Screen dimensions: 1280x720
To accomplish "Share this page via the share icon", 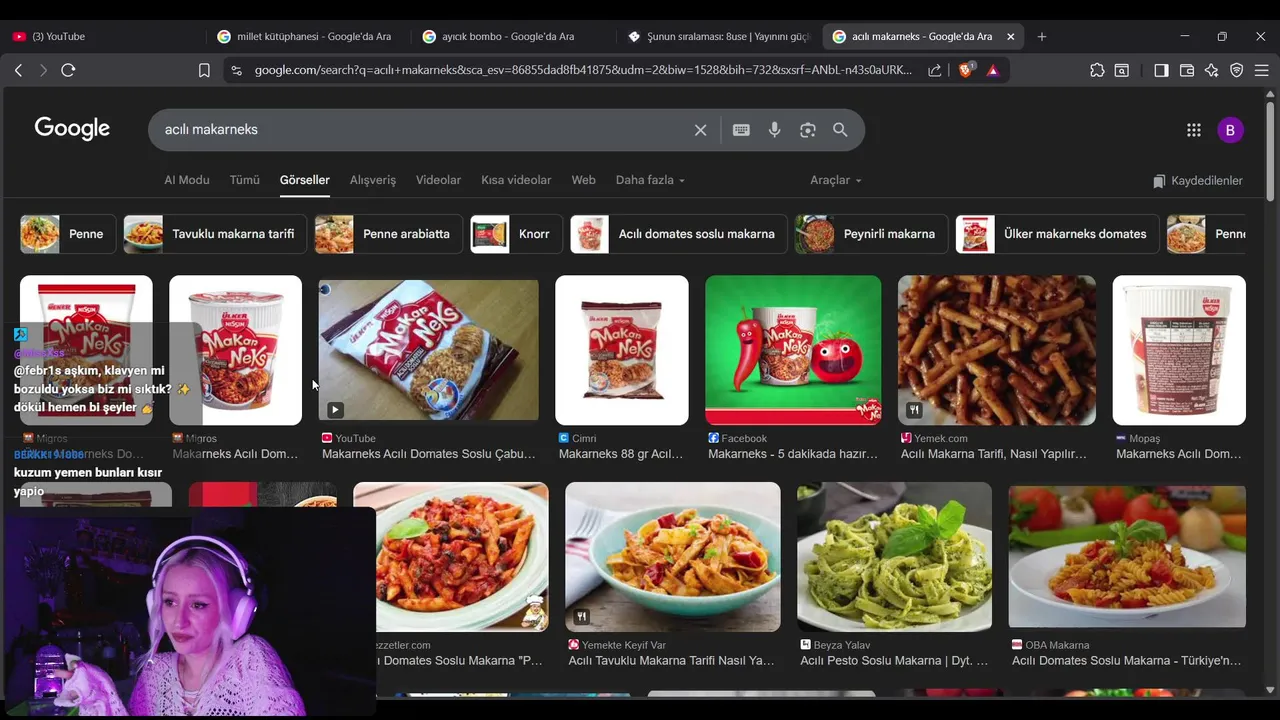I will click(934, 70).
